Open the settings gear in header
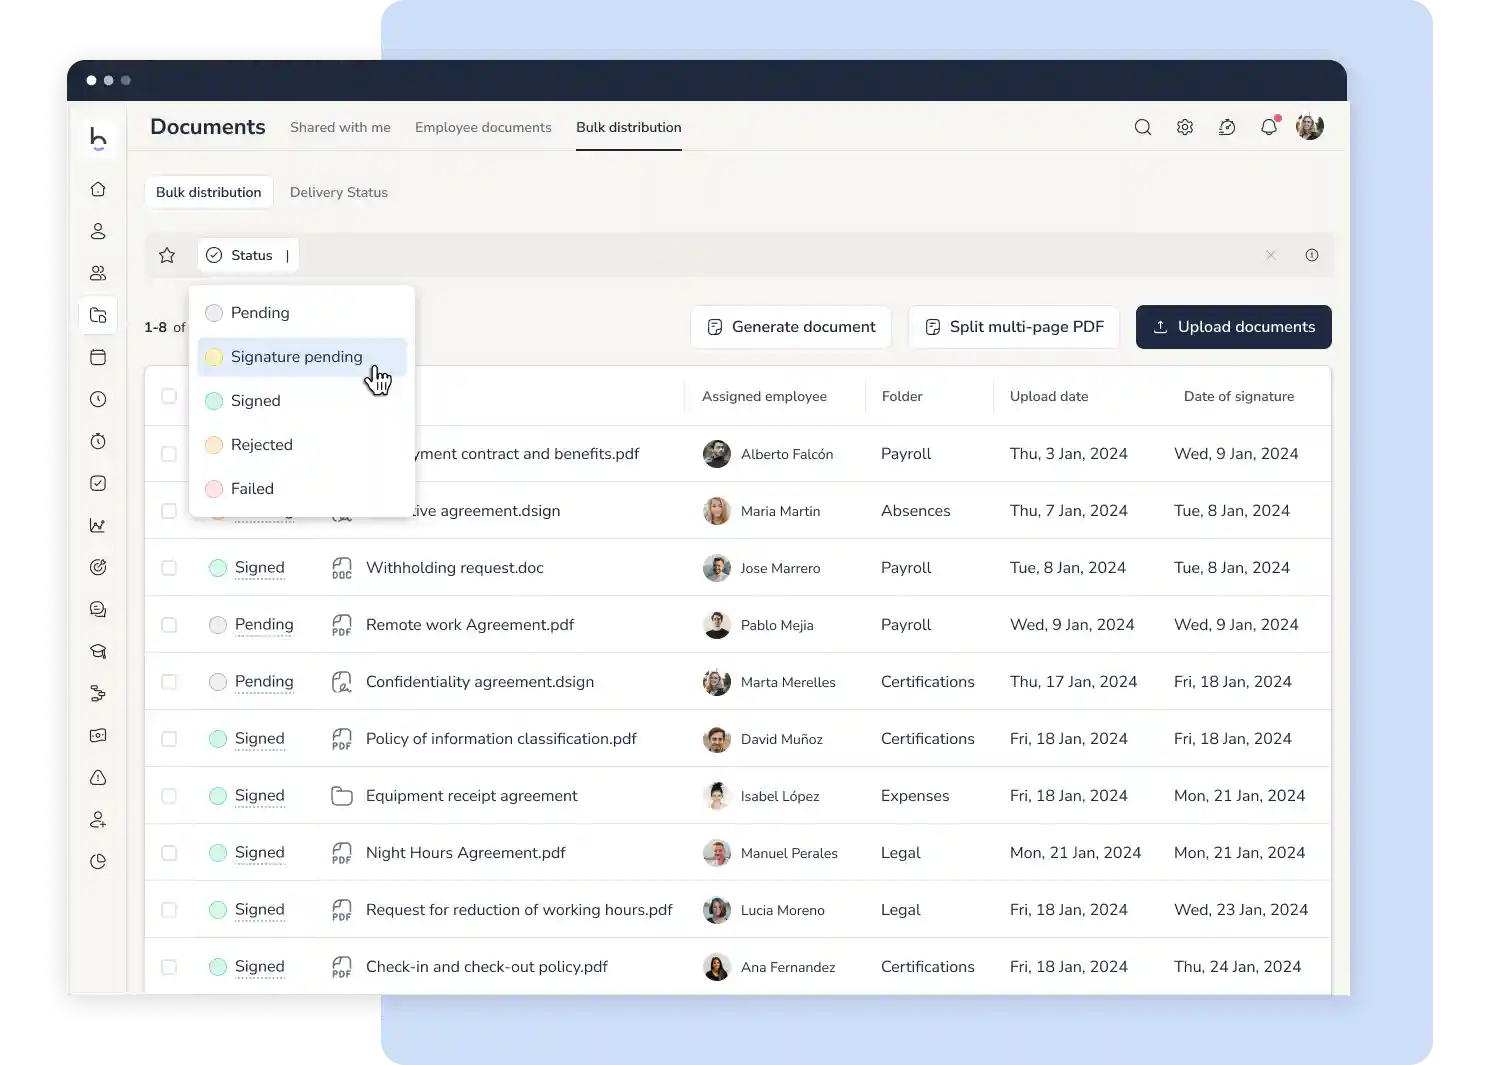1500x1065 pixels. point(1185,127)
